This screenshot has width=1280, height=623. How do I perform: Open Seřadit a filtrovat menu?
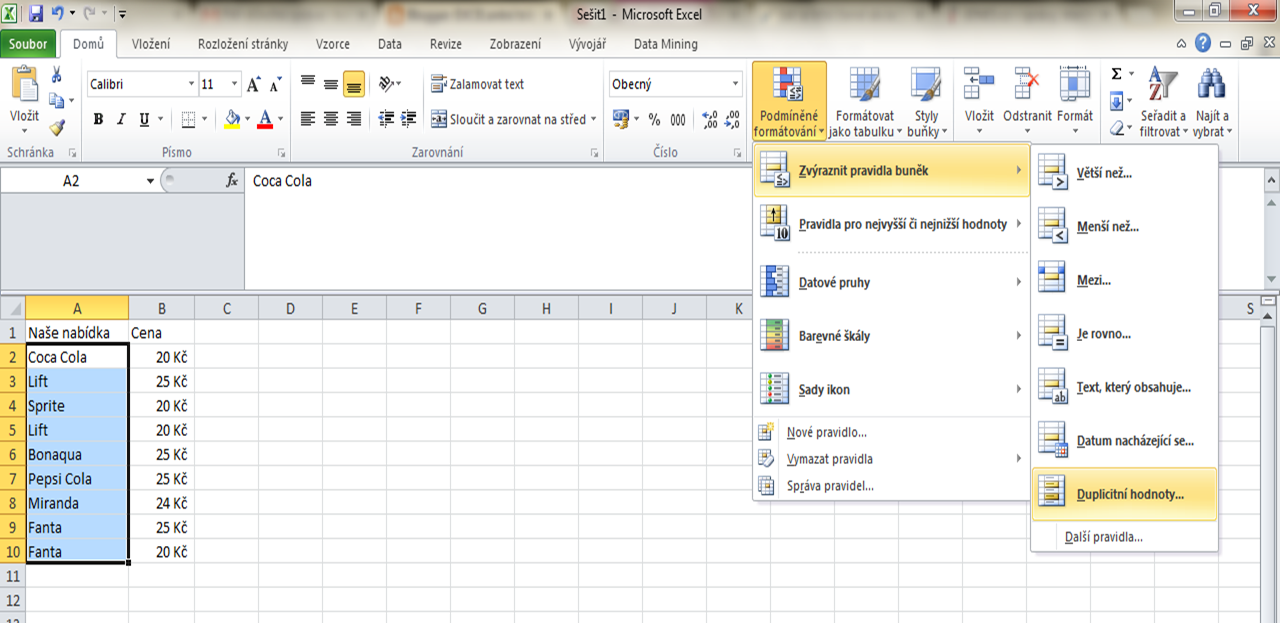click(x=1163, y=101)
